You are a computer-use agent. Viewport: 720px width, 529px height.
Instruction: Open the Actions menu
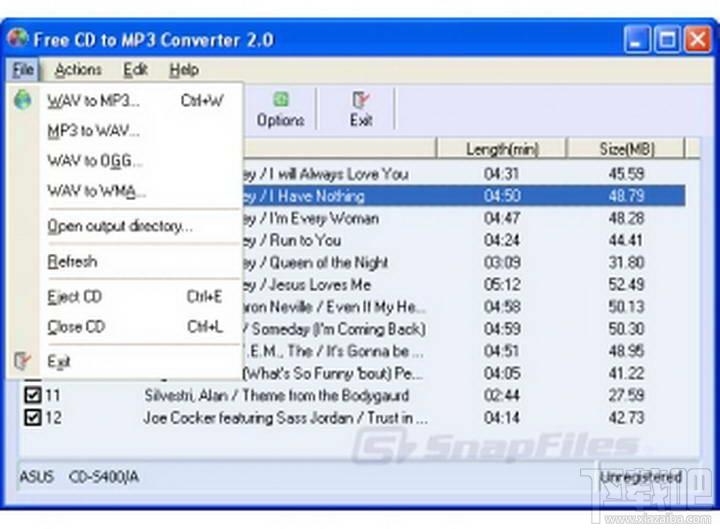click(x=78, y=70)
